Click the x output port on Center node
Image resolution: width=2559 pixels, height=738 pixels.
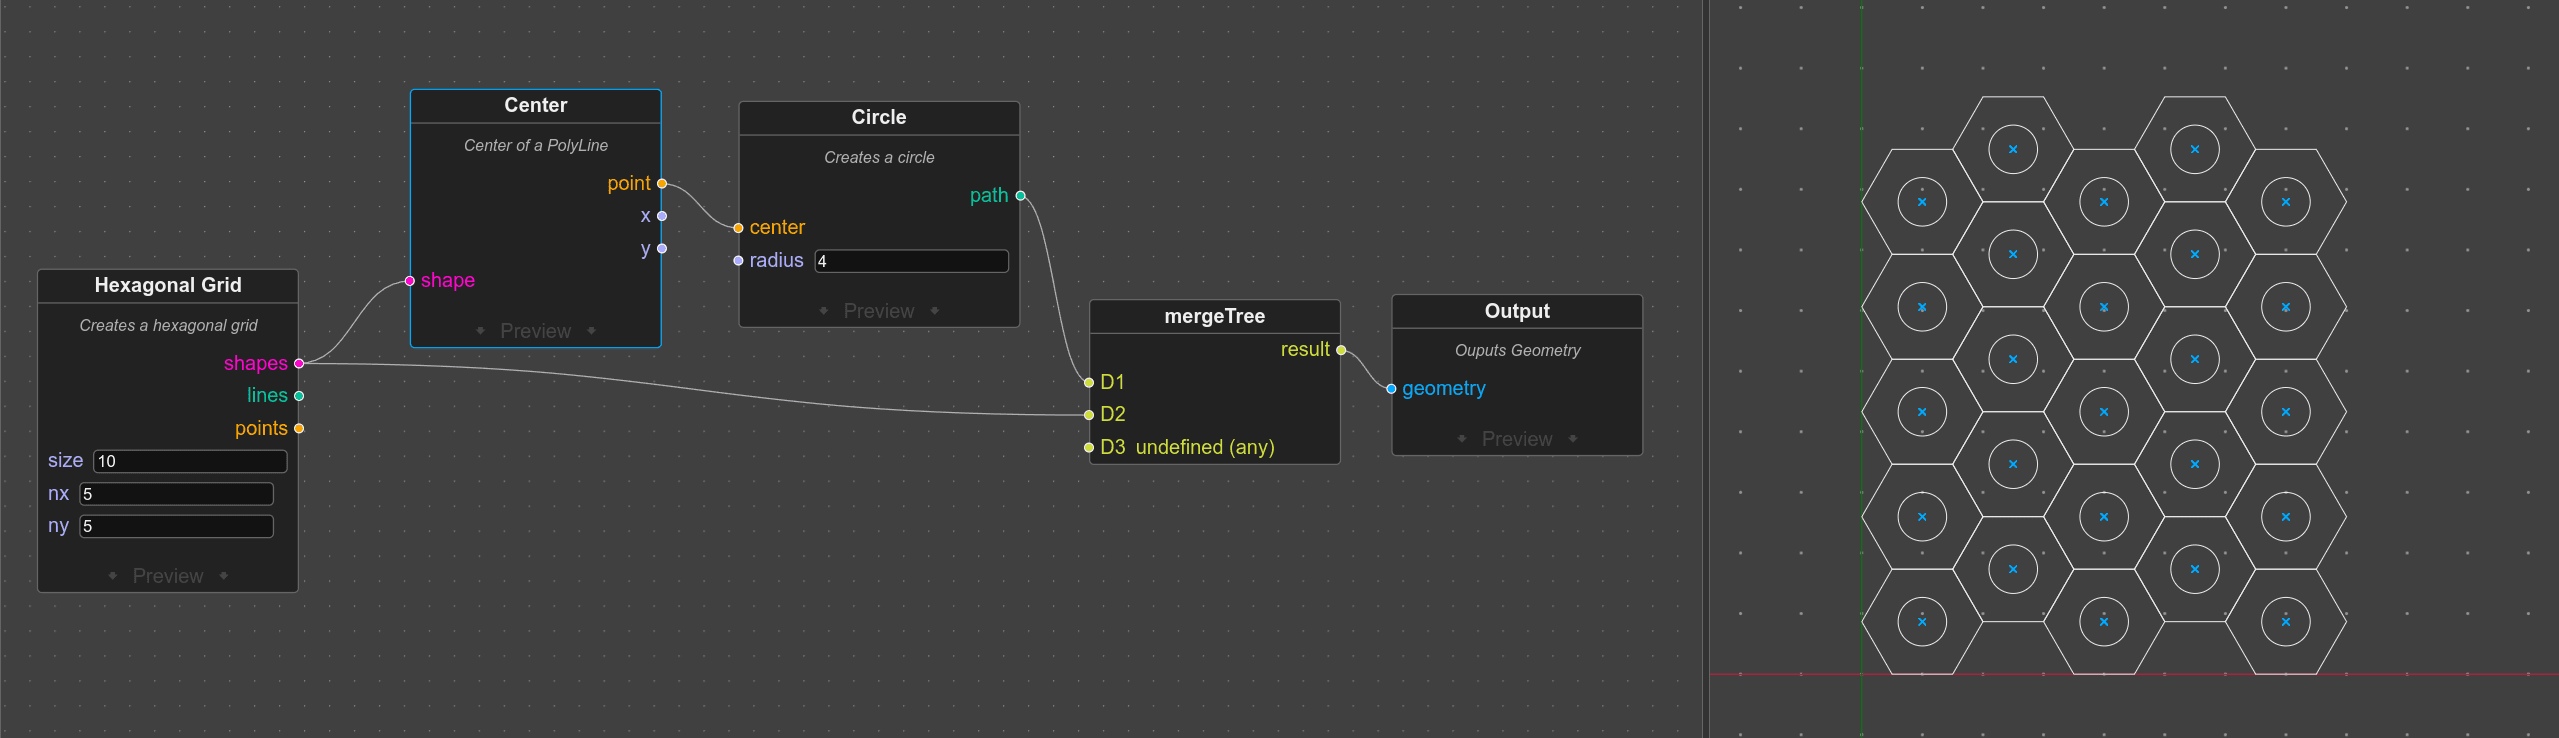pos(662,216)
